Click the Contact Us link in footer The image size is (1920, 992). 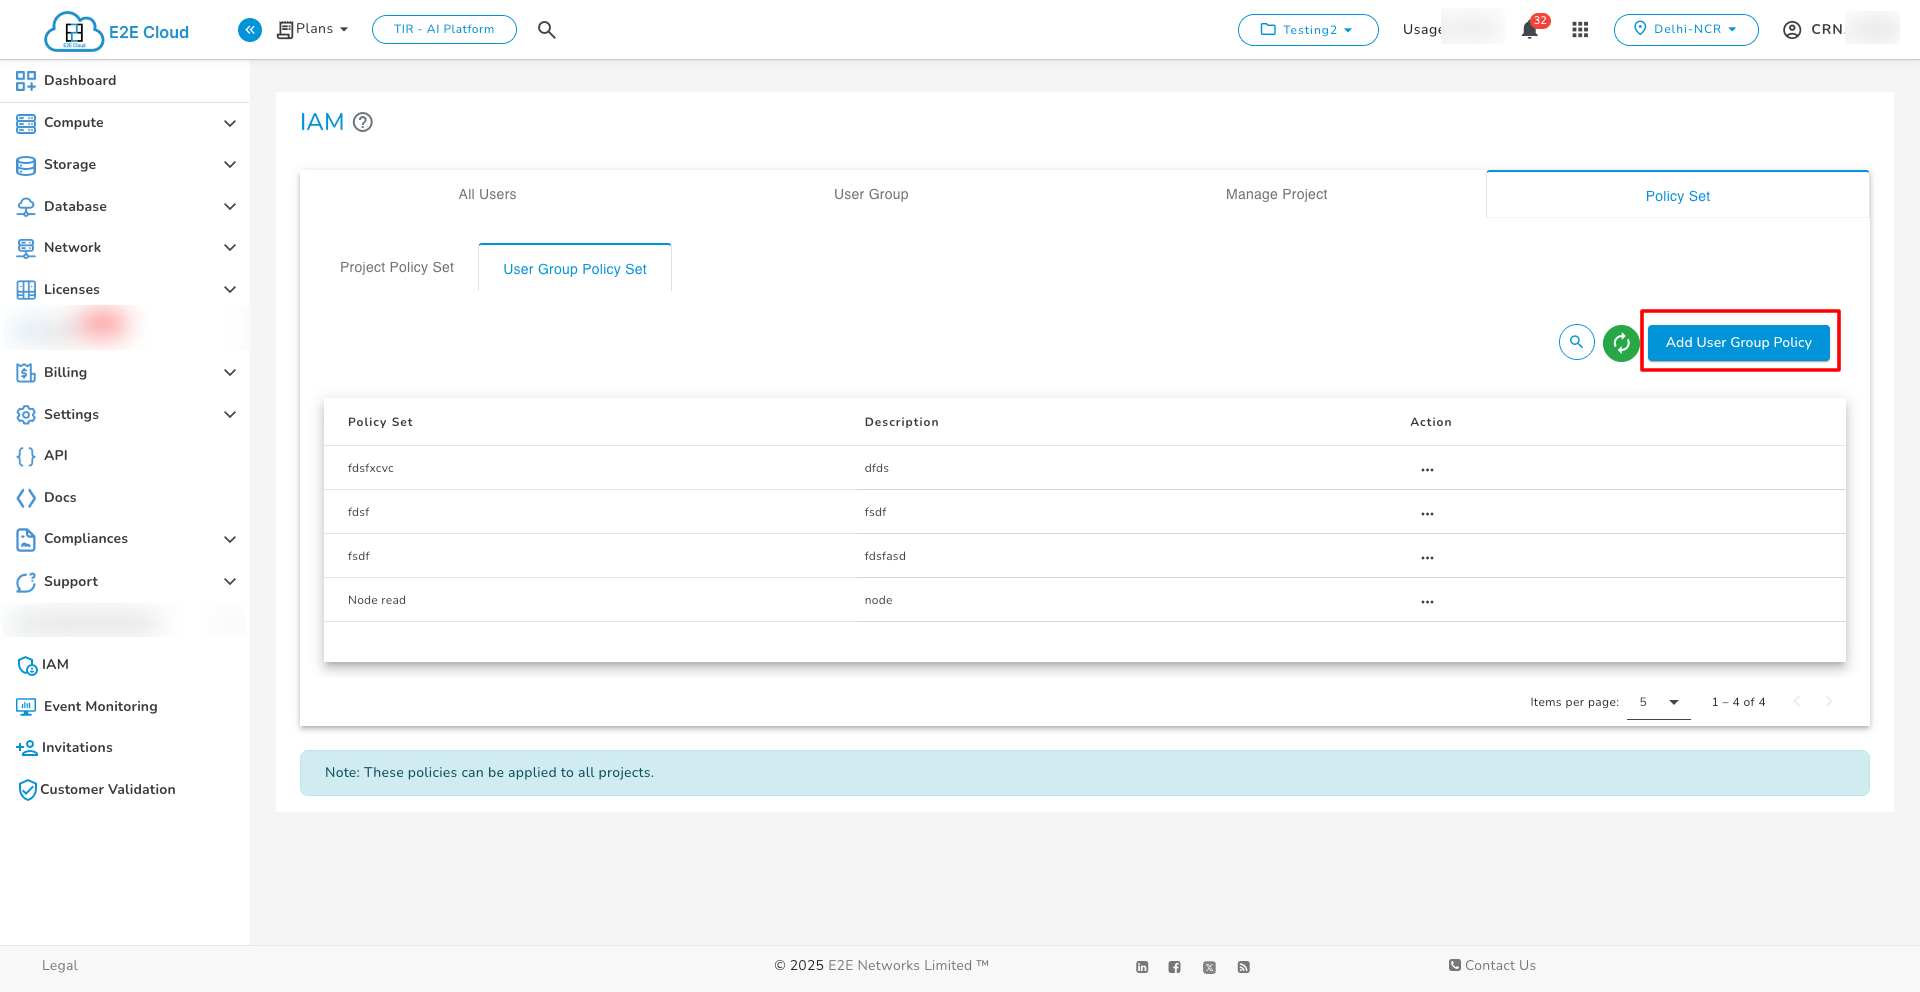click(1492, 965)
